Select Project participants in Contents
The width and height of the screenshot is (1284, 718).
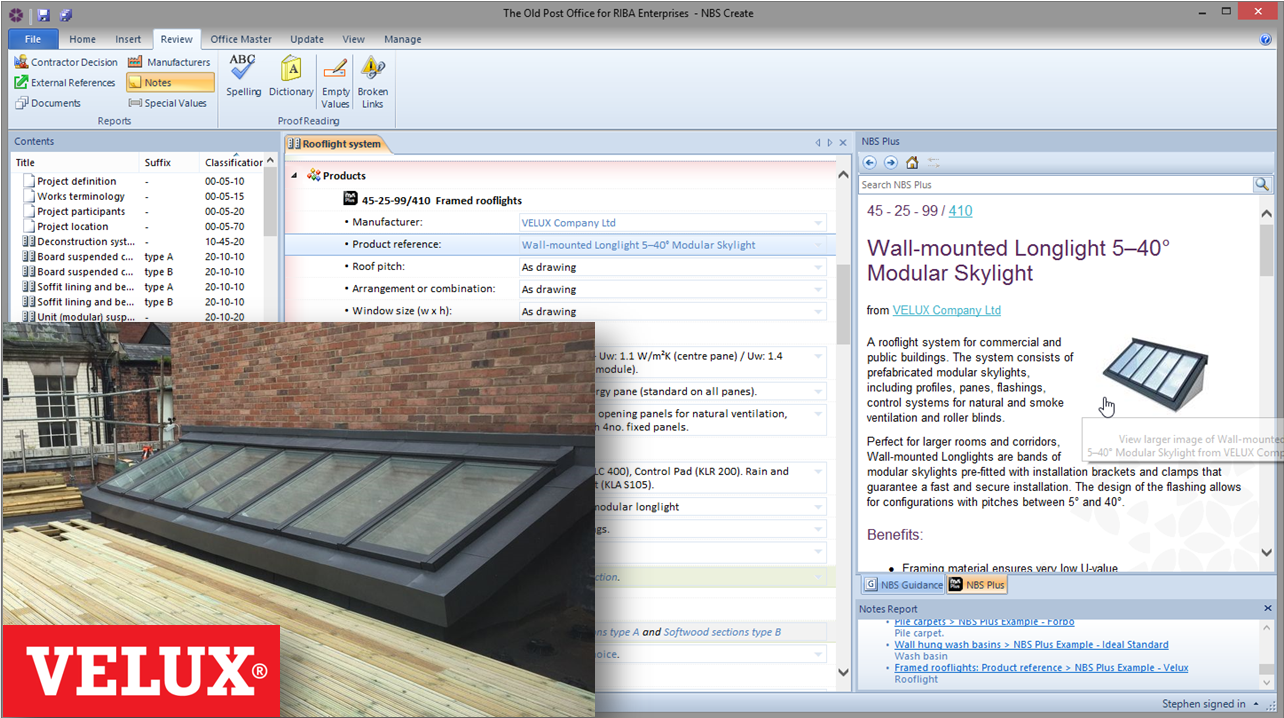(81, 211)
